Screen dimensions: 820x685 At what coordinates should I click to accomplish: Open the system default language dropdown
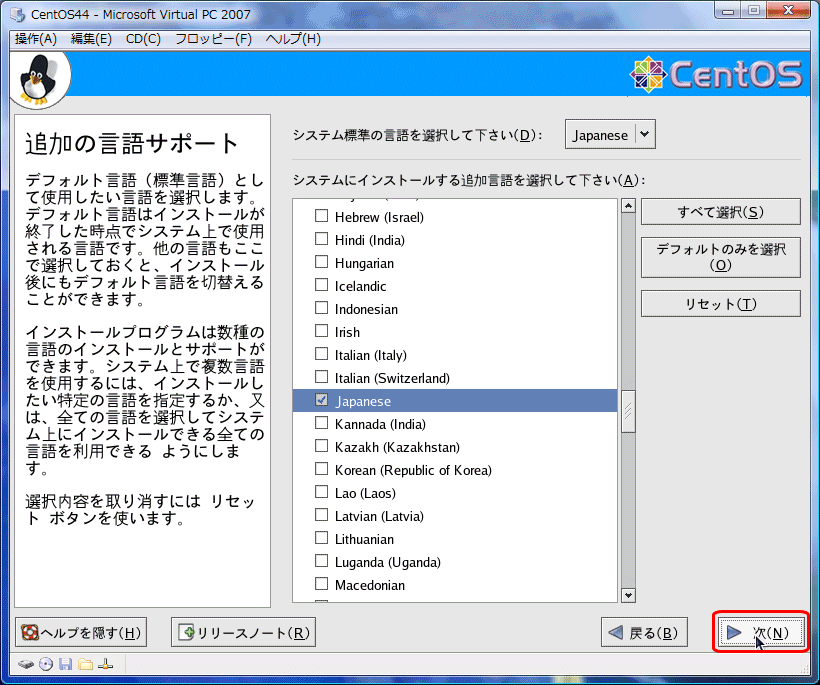[x=610, y=135]
